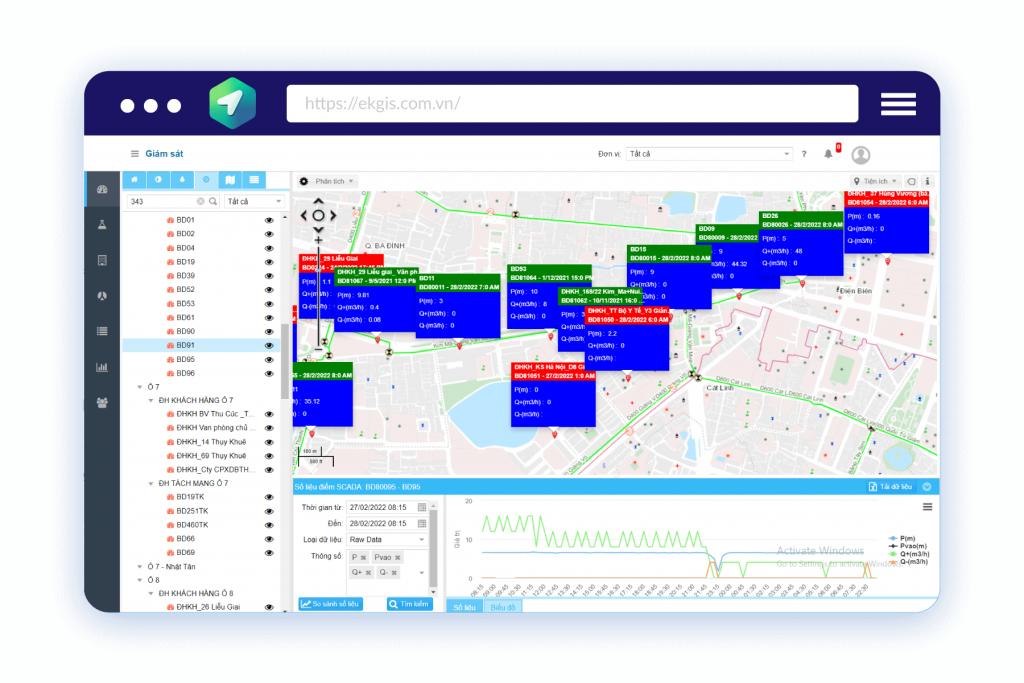
Task: Switch to the Số liệu tab
Action: pyautogui.click(x=464, y=607)
